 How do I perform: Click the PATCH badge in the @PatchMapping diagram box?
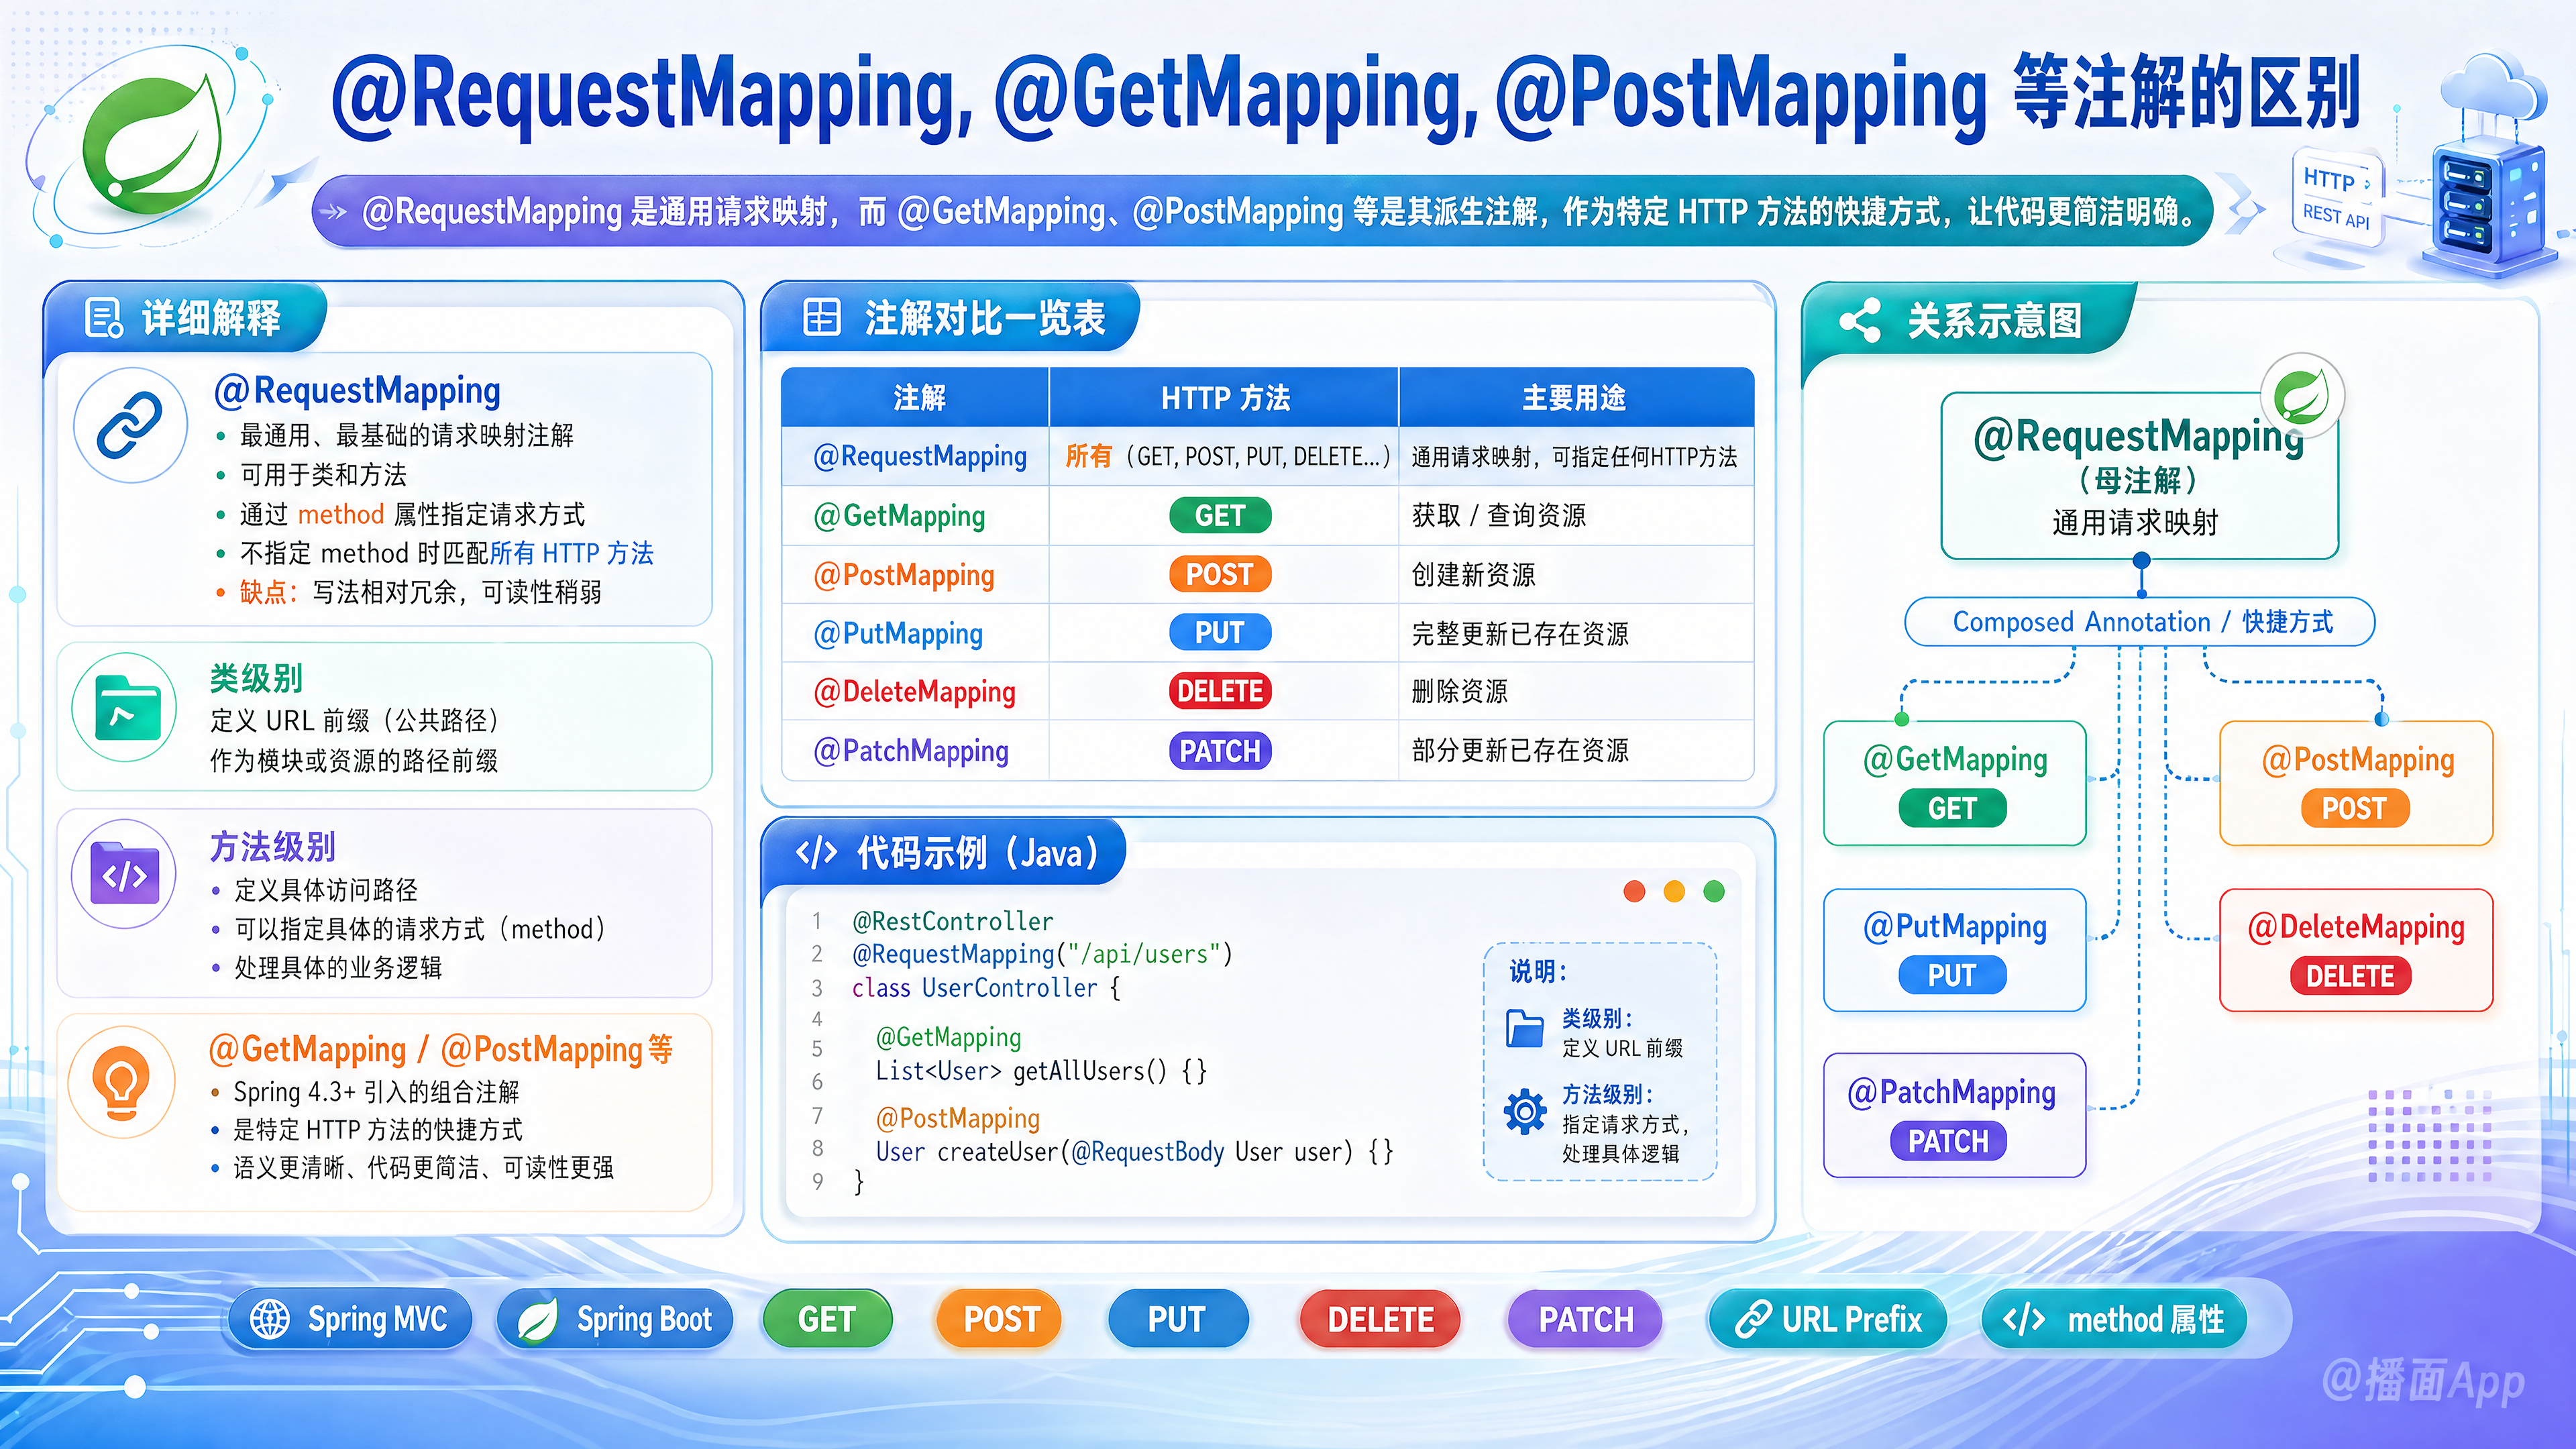coord(1948,1141)
